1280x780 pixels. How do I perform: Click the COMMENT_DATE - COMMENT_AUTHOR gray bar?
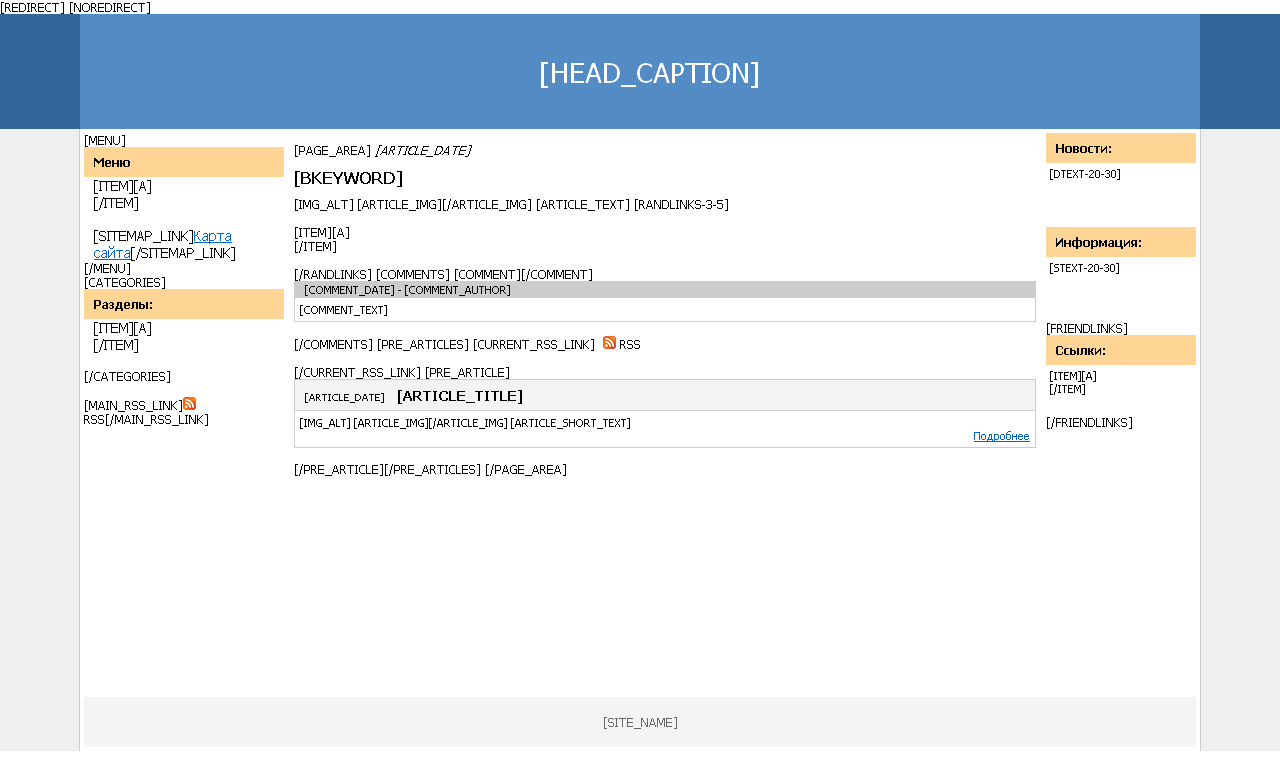665,290
